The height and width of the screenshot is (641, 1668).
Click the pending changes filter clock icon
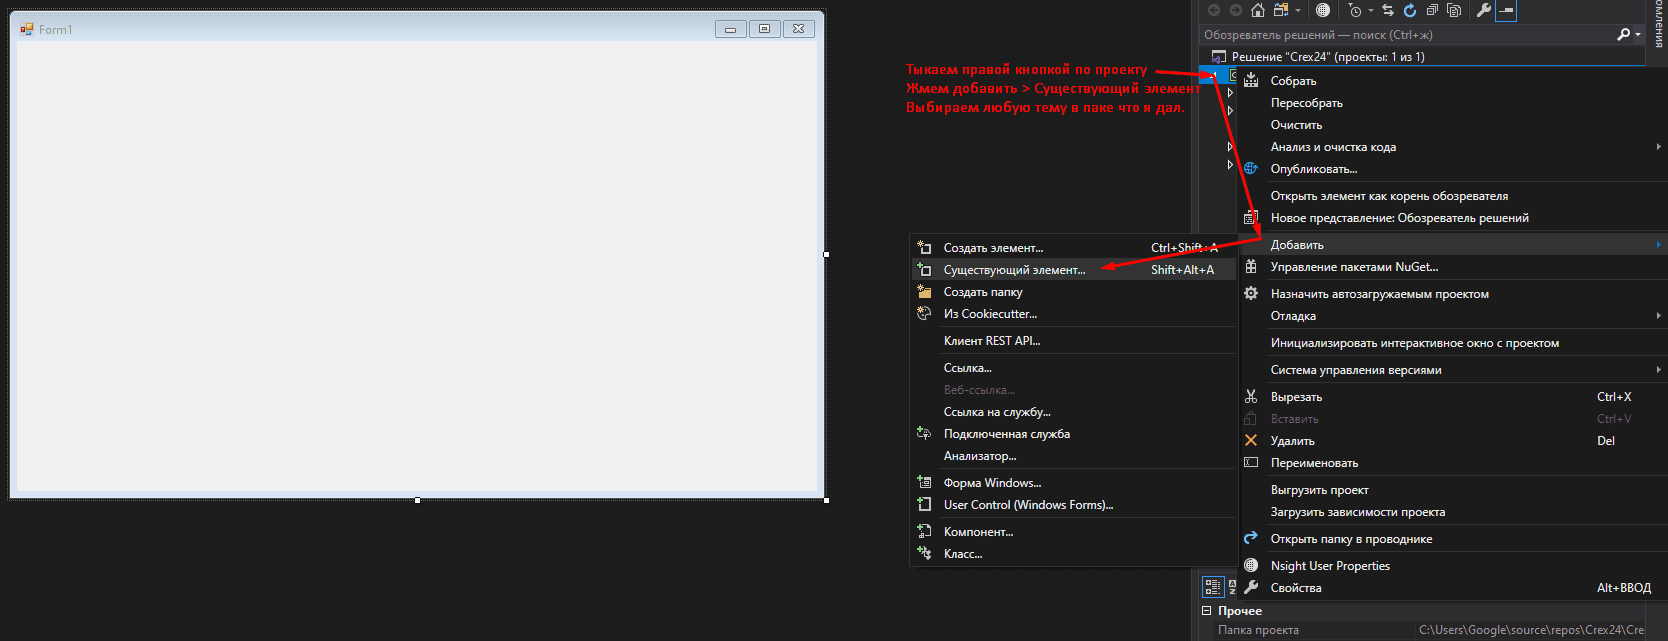point(1355,10)
